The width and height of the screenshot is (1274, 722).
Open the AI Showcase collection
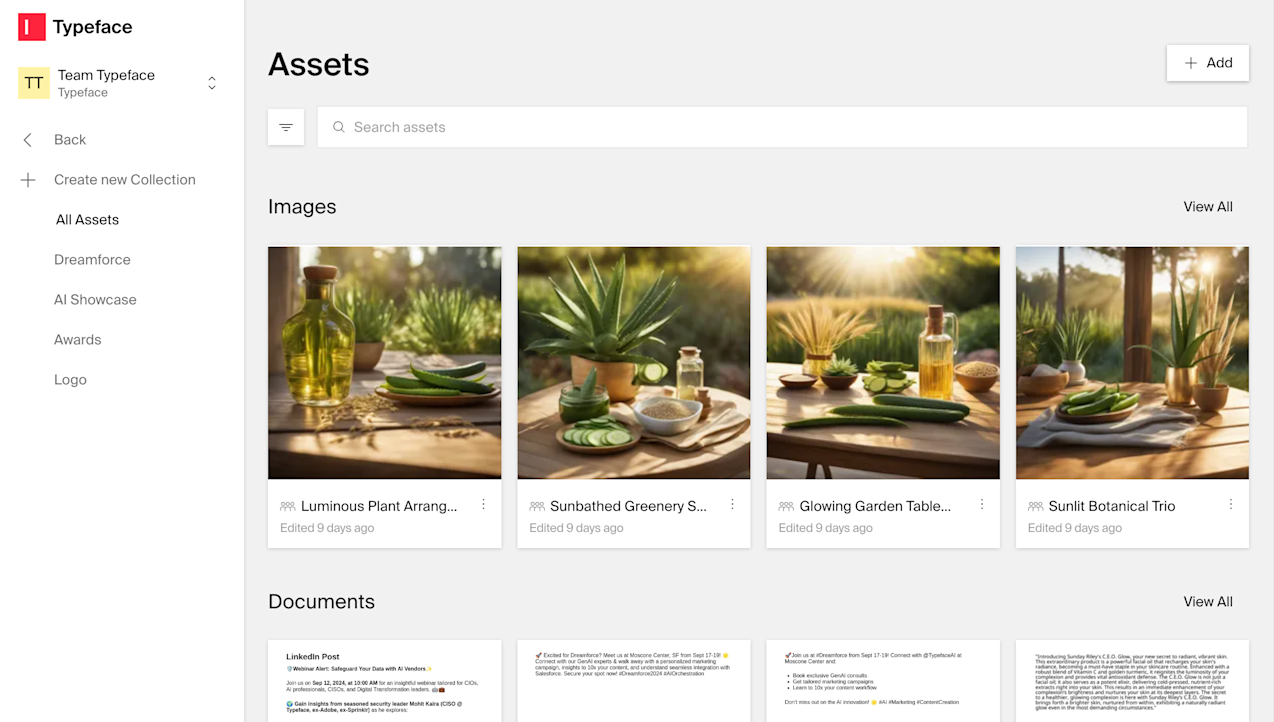(95, 300)
